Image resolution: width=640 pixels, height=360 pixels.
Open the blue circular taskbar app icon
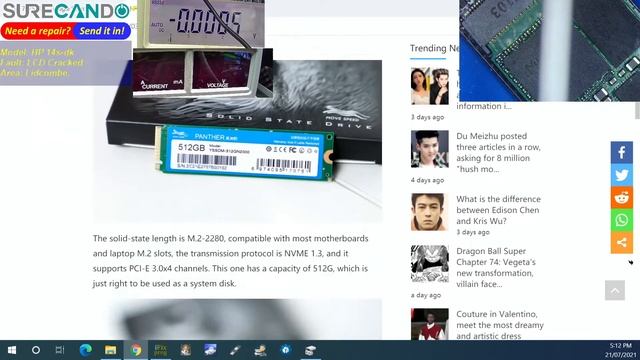[x=286, y=350]
